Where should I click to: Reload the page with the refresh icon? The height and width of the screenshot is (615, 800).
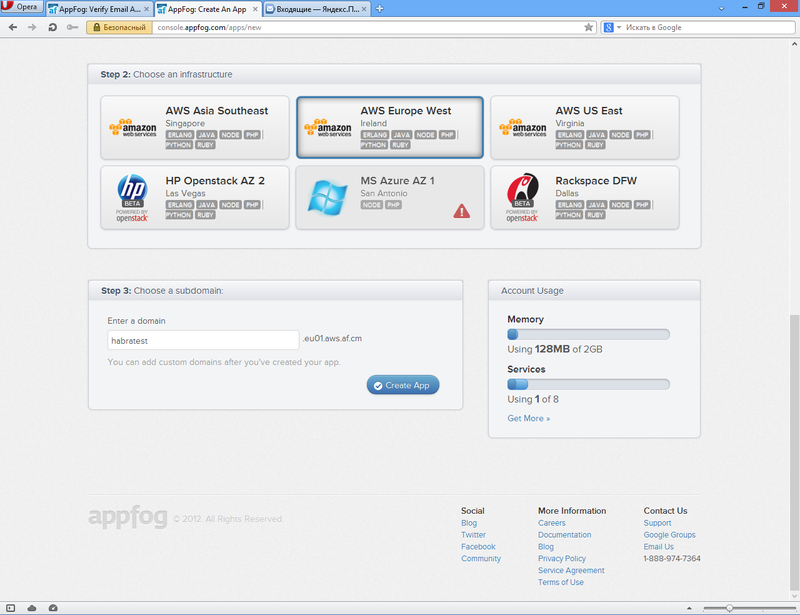(x=52, y=27)
